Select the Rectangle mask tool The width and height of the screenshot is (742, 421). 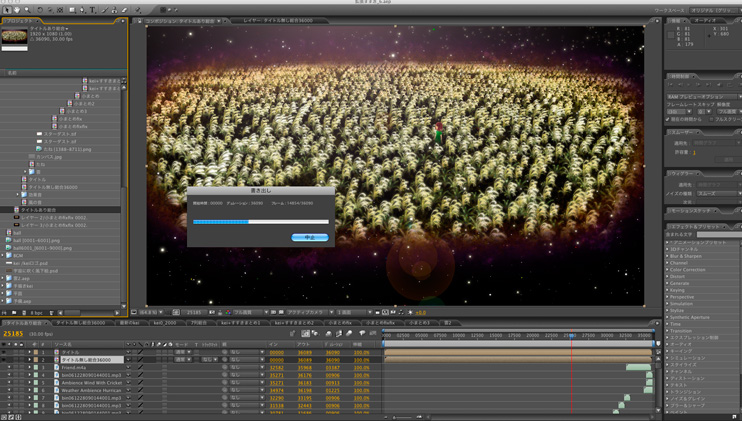pos(71,10)
